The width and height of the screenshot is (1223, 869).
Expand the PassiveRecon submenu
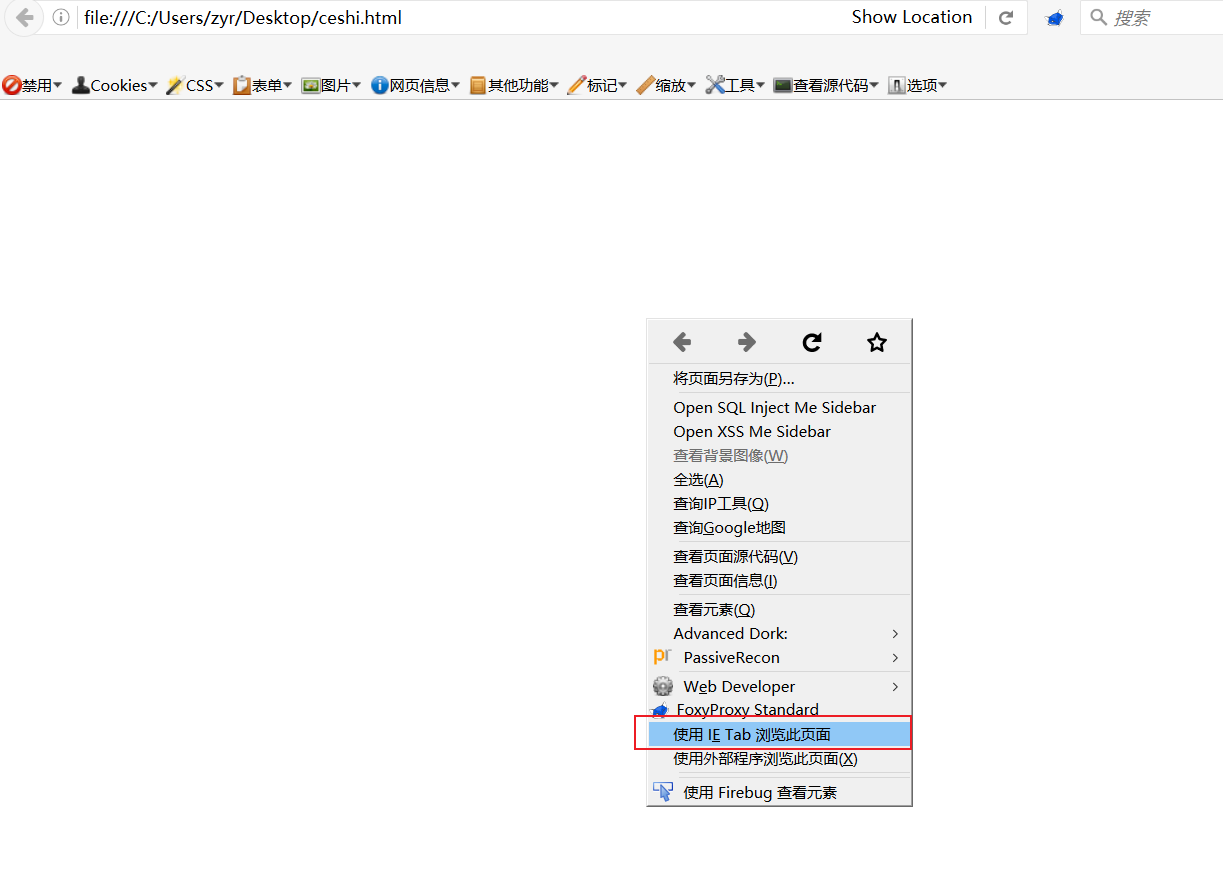(x=780, y=658)
